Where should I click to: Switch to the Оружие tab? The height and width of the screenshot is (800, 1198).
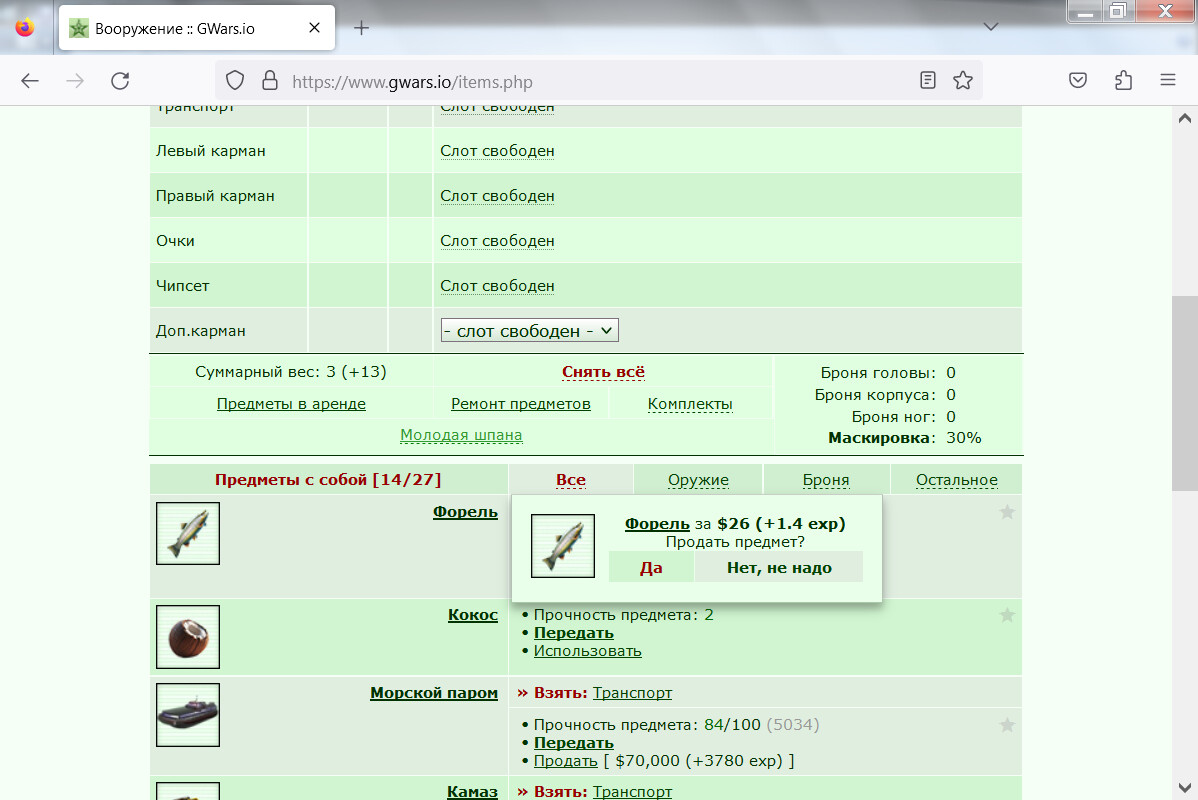pyautogui.click(x=698, y=480)
